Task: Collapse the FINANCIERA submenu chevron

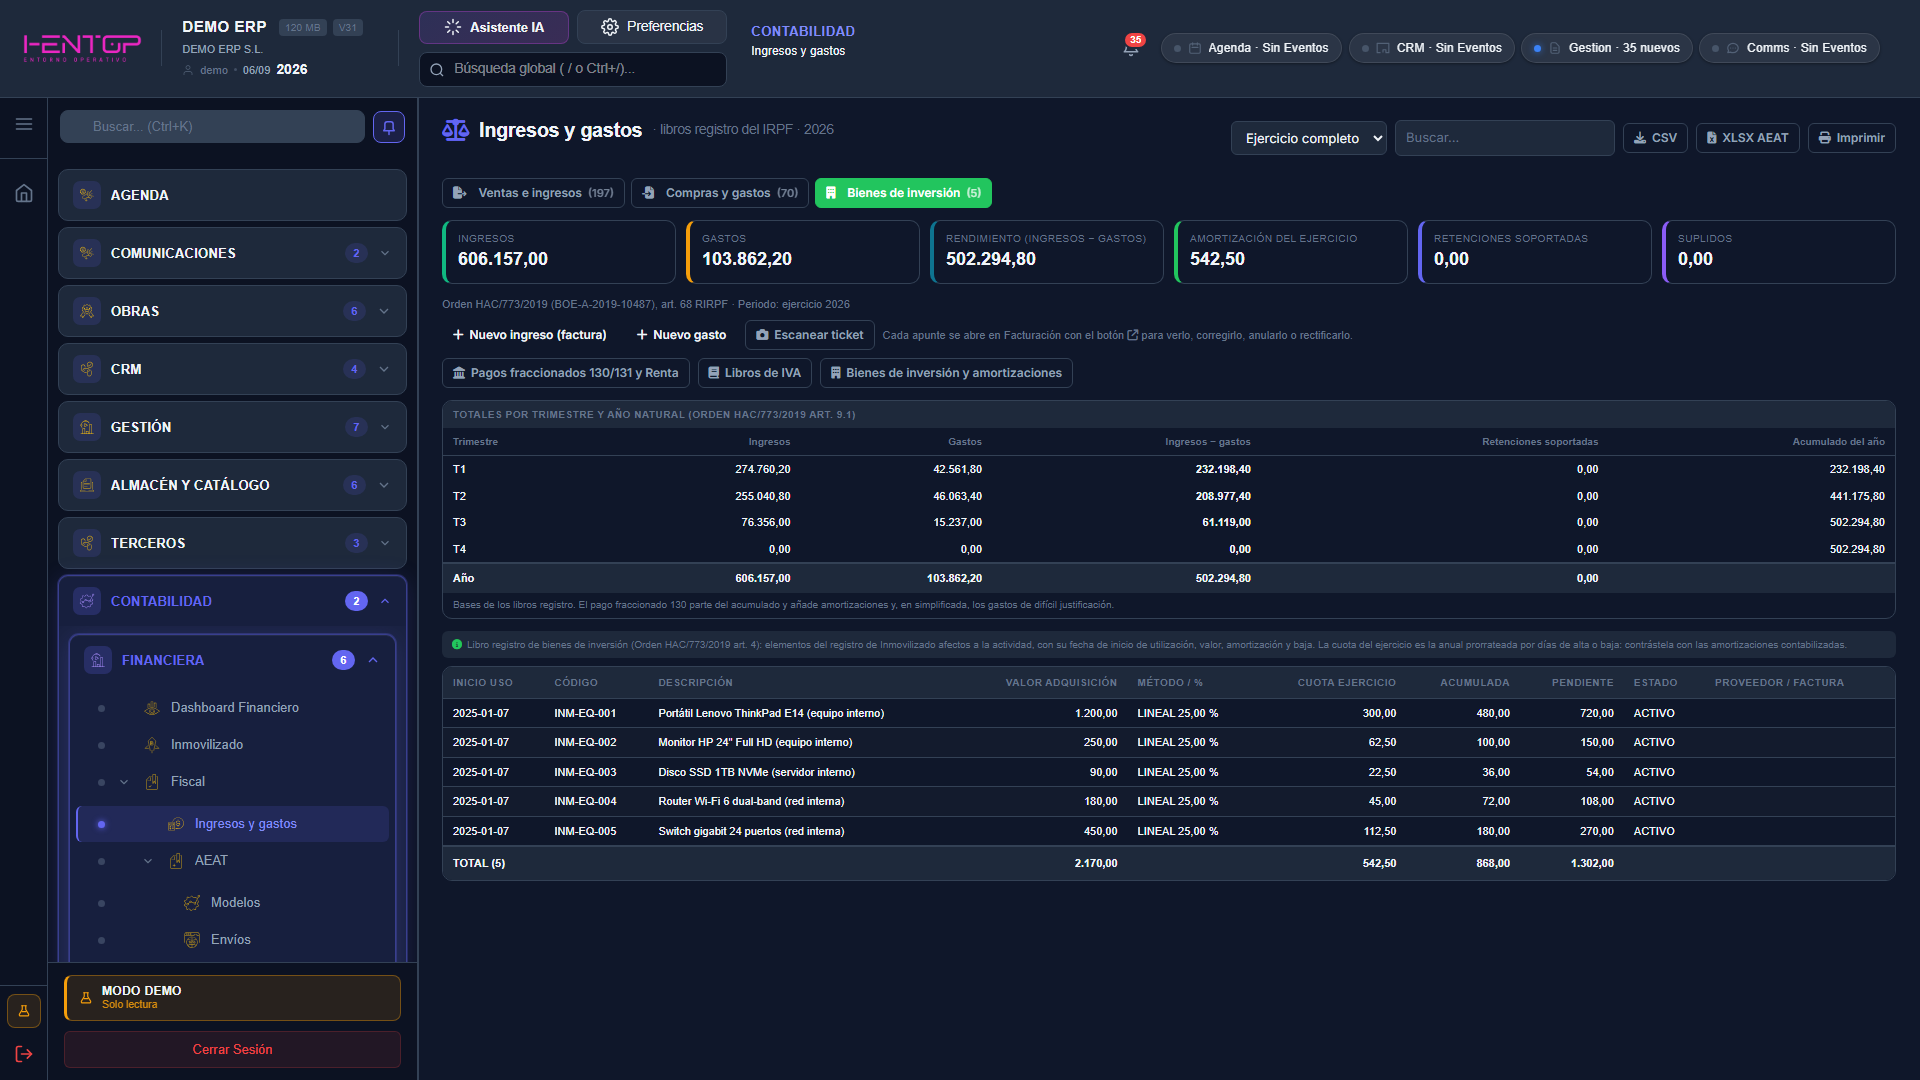Action: (373, 660)
